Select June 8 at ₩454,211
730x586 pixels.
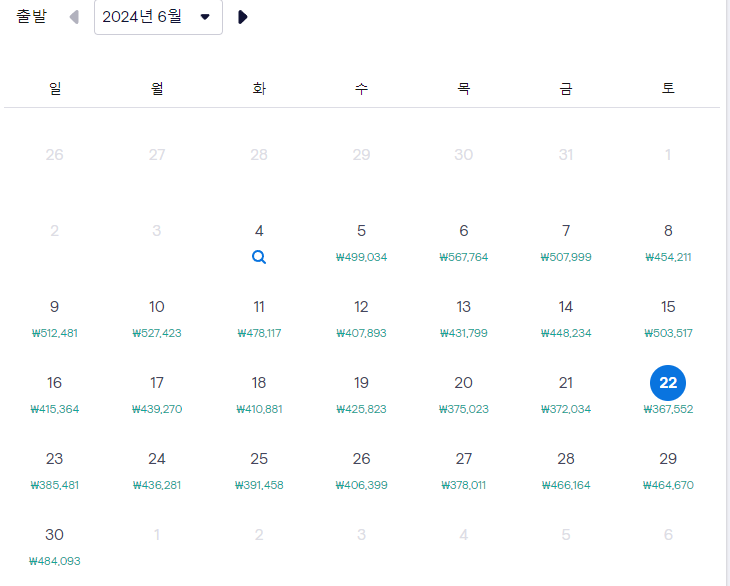(668, 243)
